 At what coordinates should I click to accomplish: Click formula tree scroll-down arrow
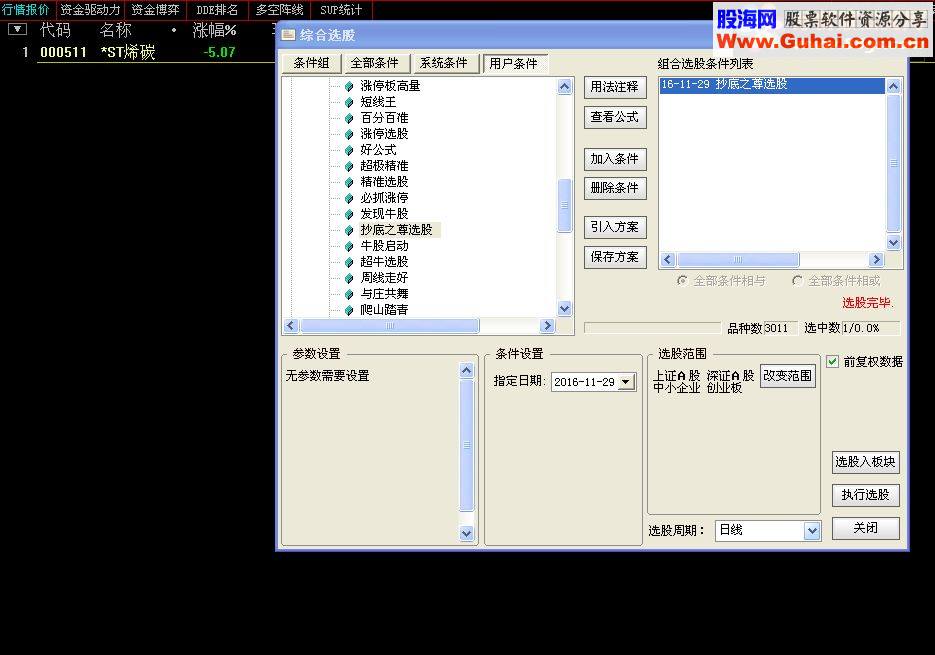tap(564, 308)
